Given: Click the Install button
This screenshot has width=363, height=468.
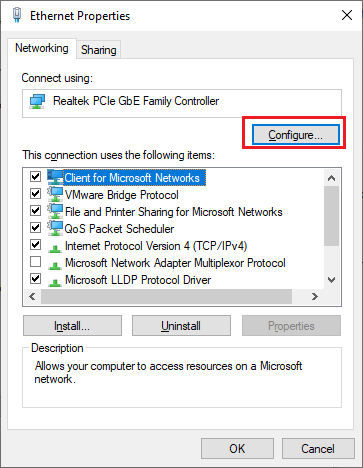Looking at the screenshot, I should (x=72, y=326).
